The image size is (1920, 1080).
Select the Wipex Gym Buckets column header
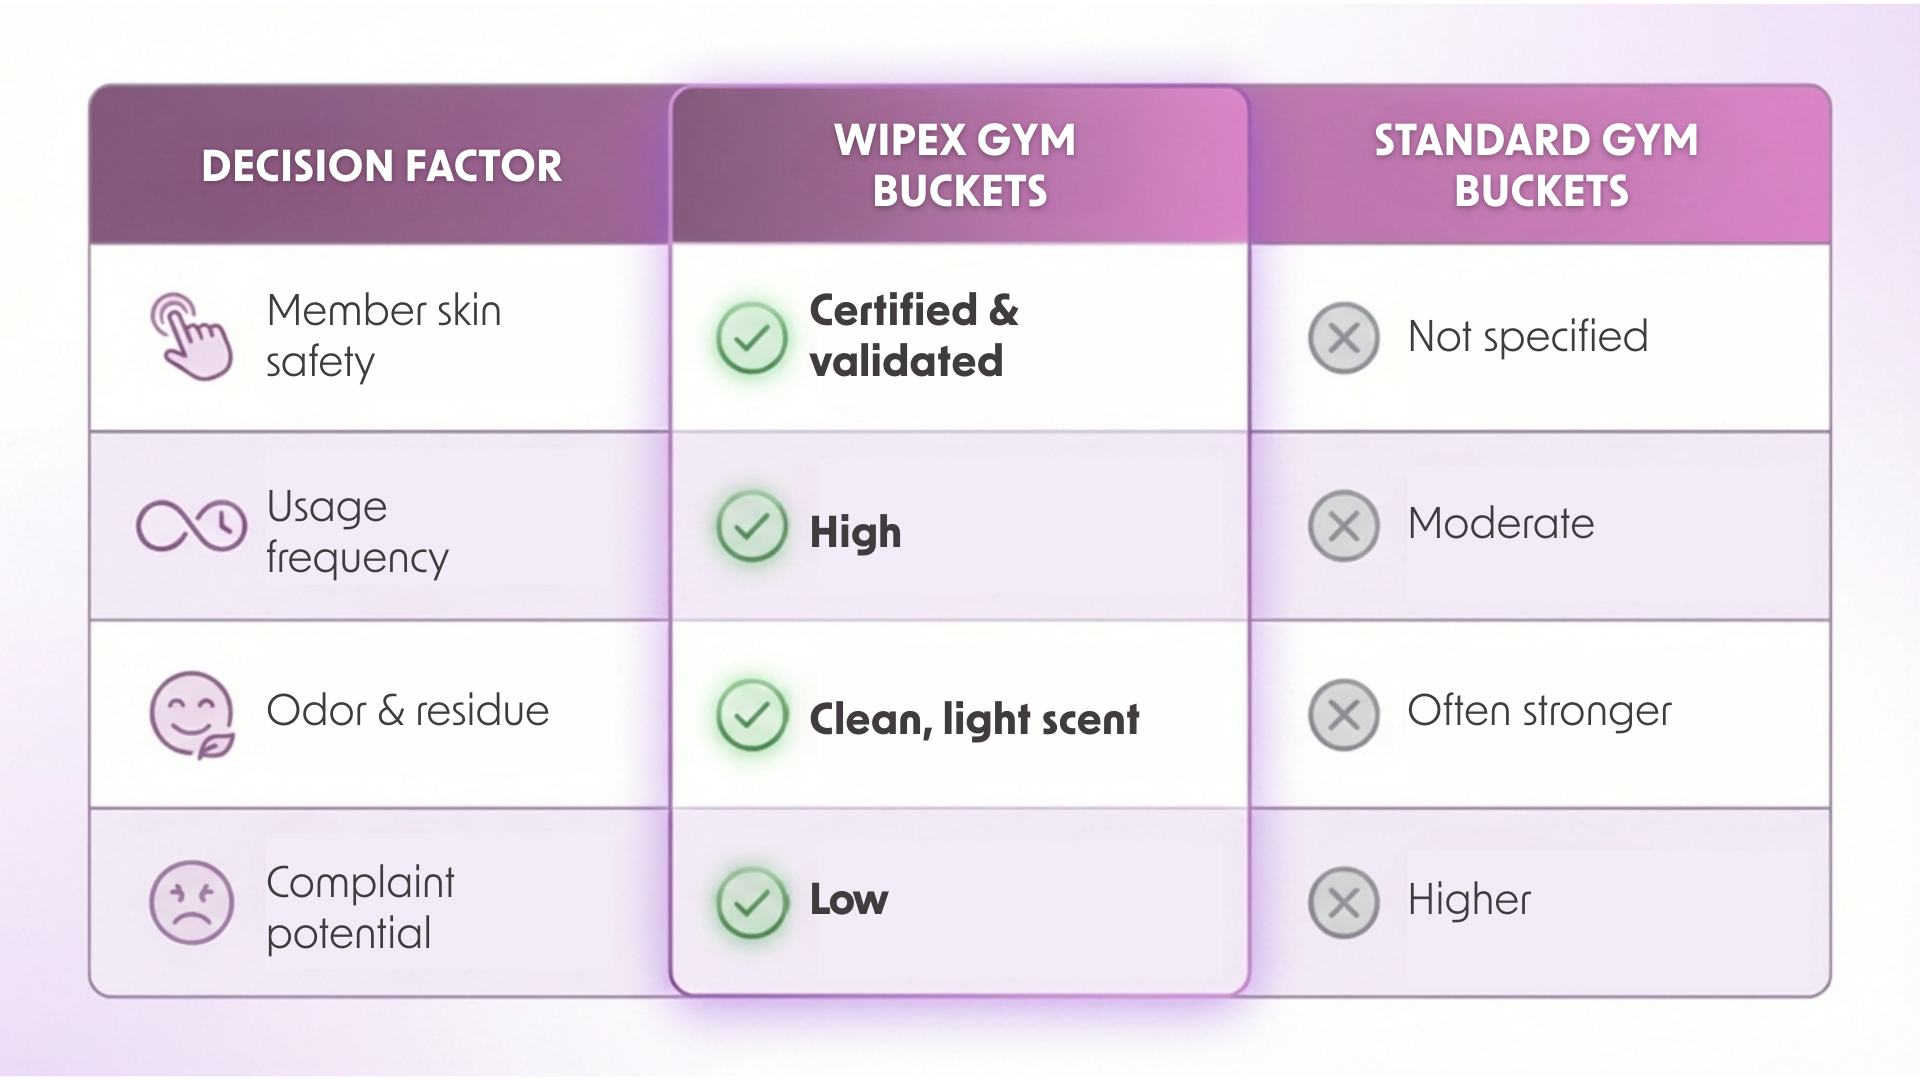coord(958,166)
